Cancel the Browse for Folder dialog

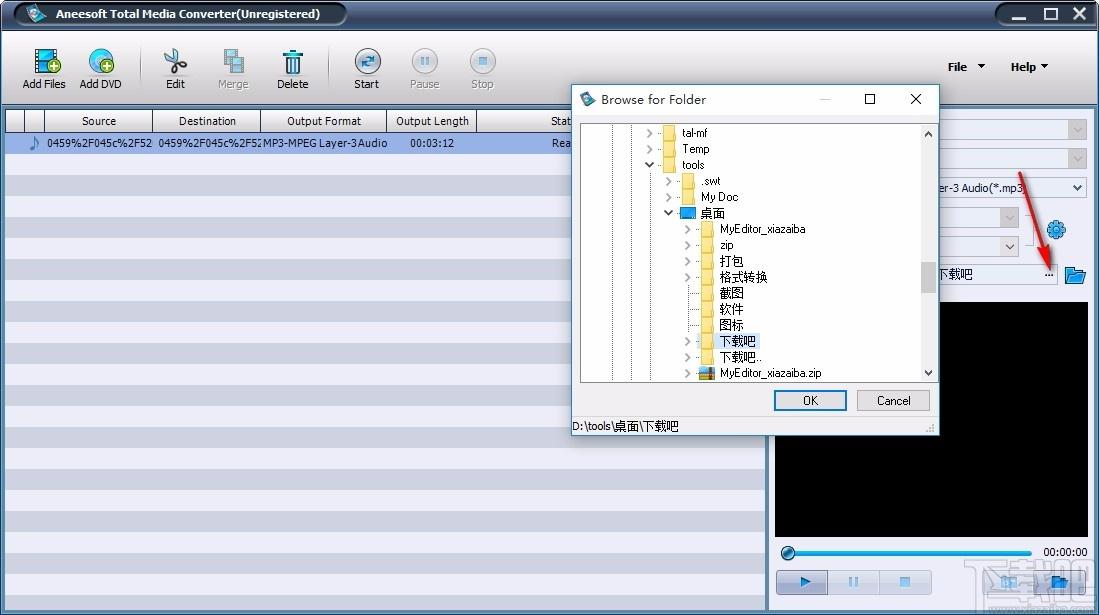(x=894, y=400)
